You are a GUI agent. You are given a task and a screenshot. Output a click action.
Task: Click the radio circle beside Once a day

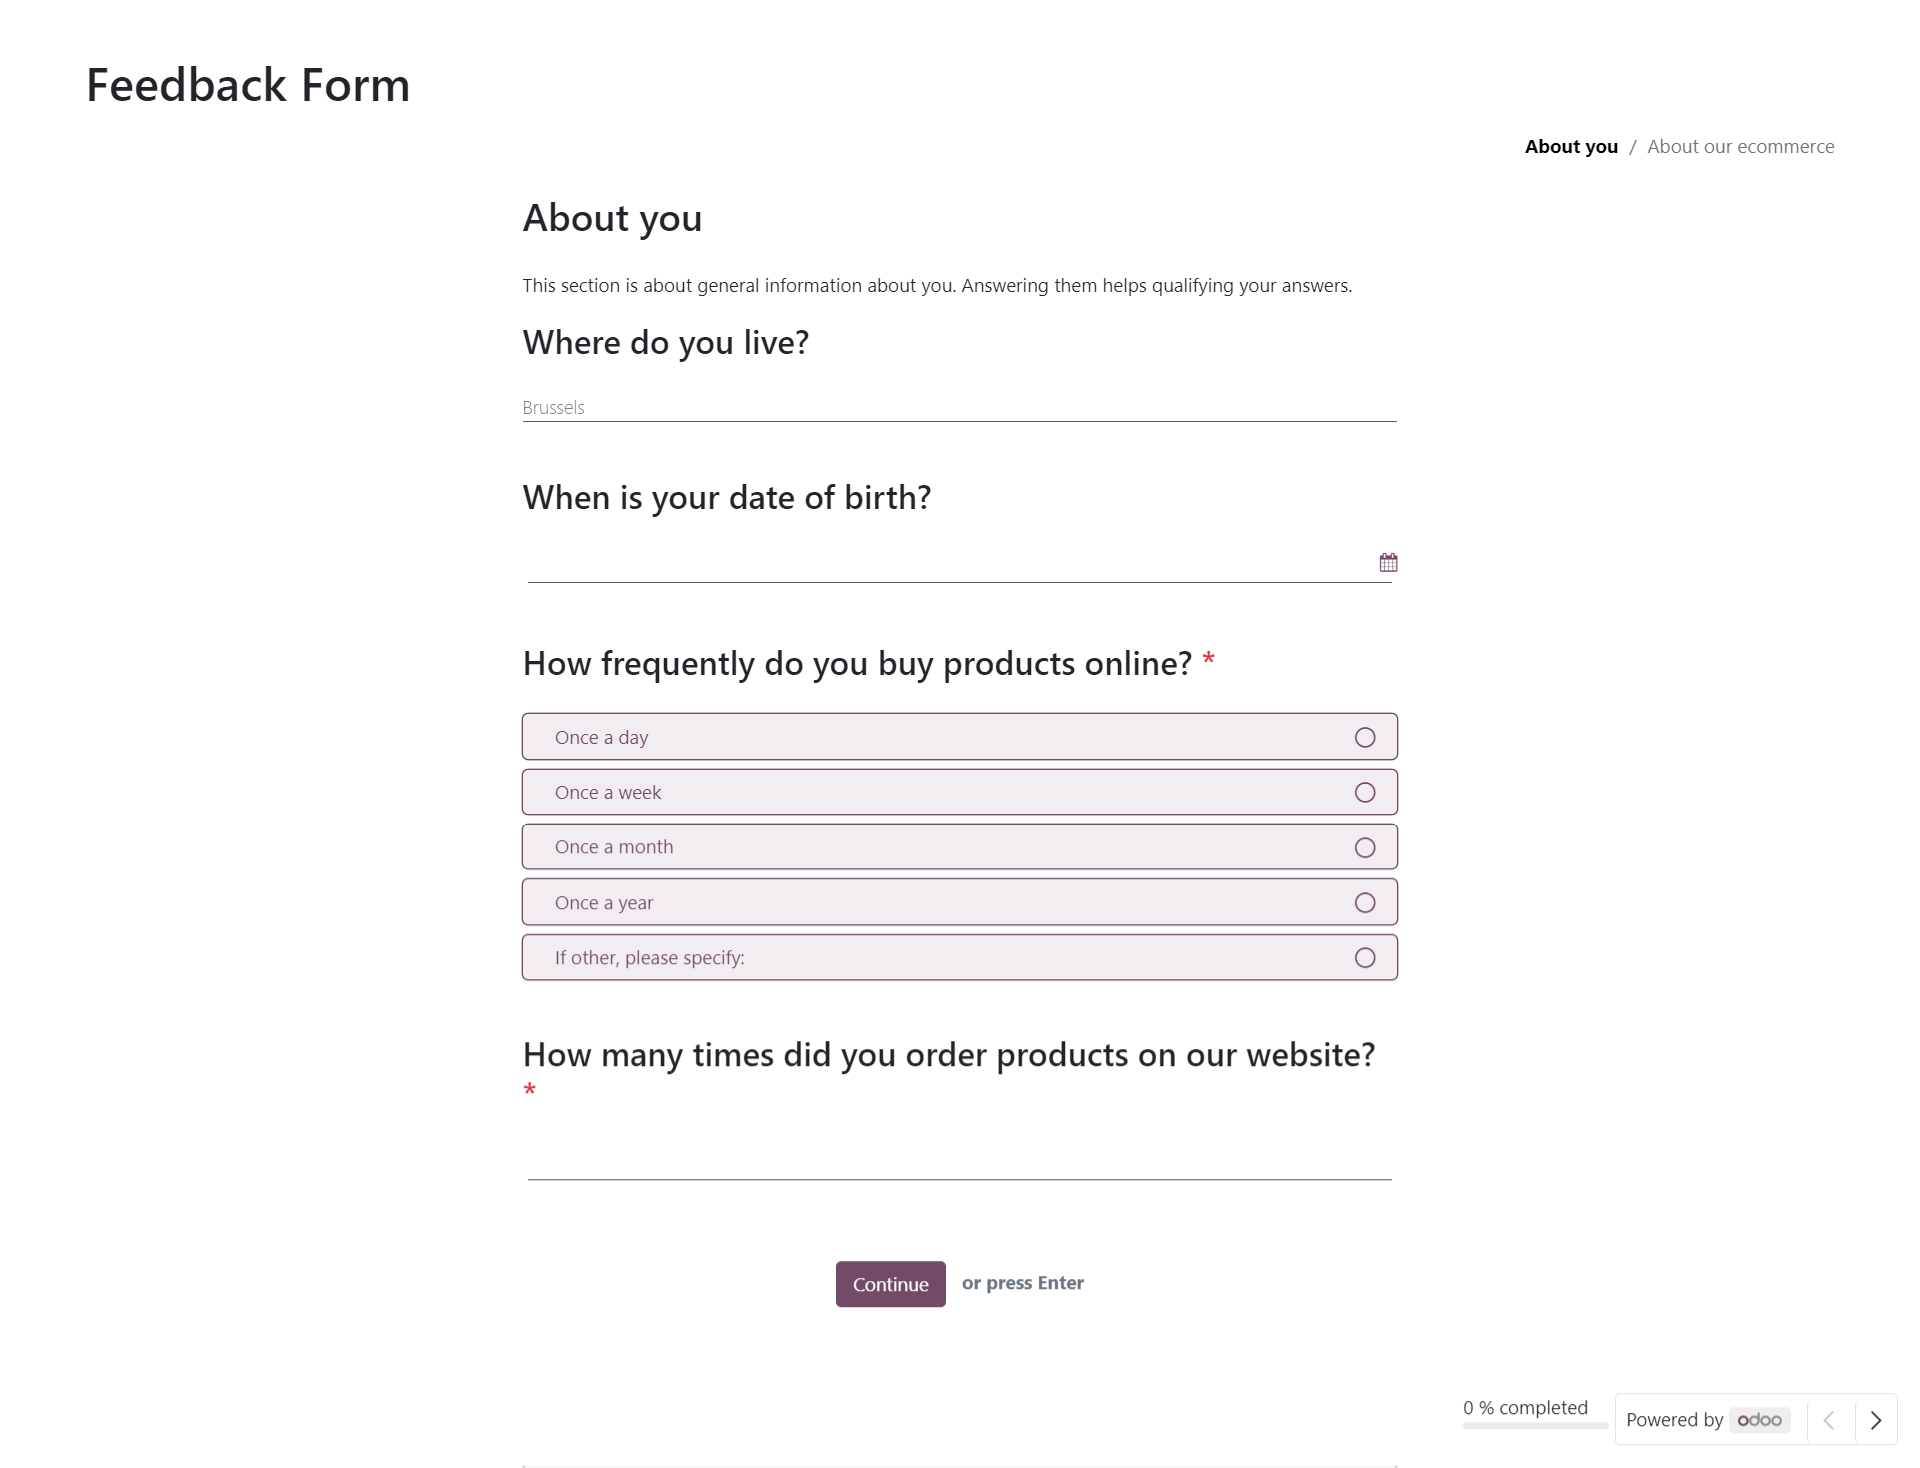point(1365,737)
